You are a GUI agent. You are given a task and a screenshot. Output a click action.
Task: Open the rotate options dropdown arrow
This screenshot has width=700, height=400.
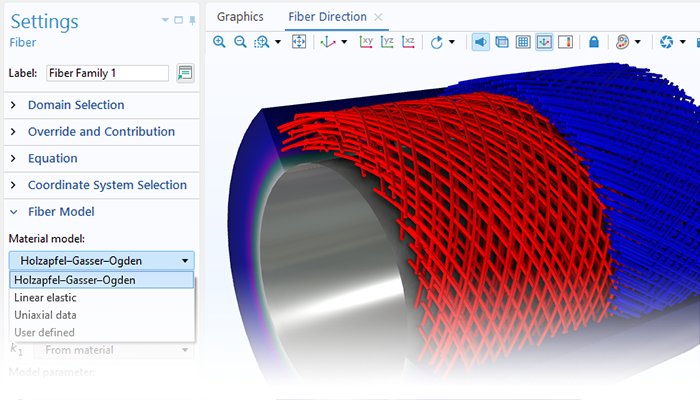point(452,42)
